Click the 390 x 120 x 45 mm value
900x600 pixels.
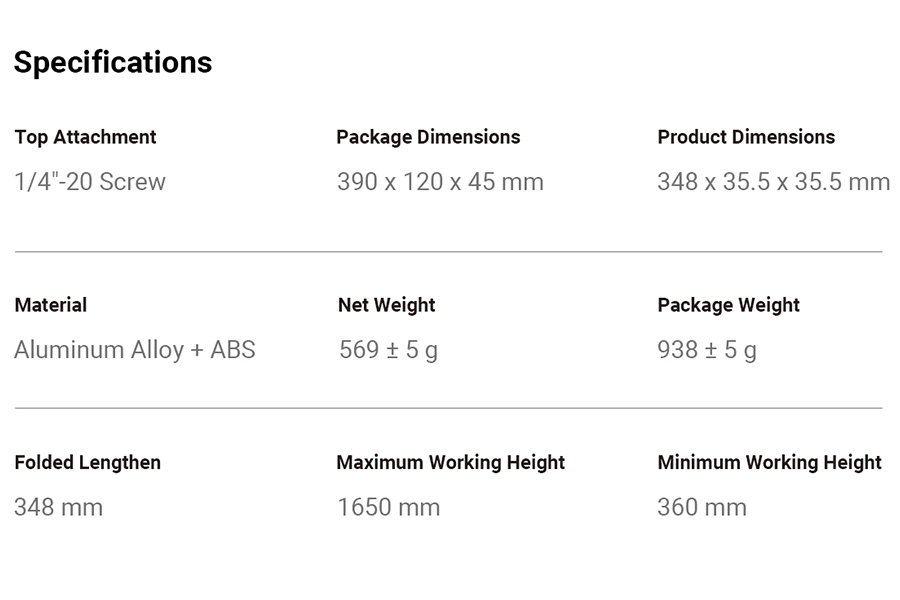point(440,181)
